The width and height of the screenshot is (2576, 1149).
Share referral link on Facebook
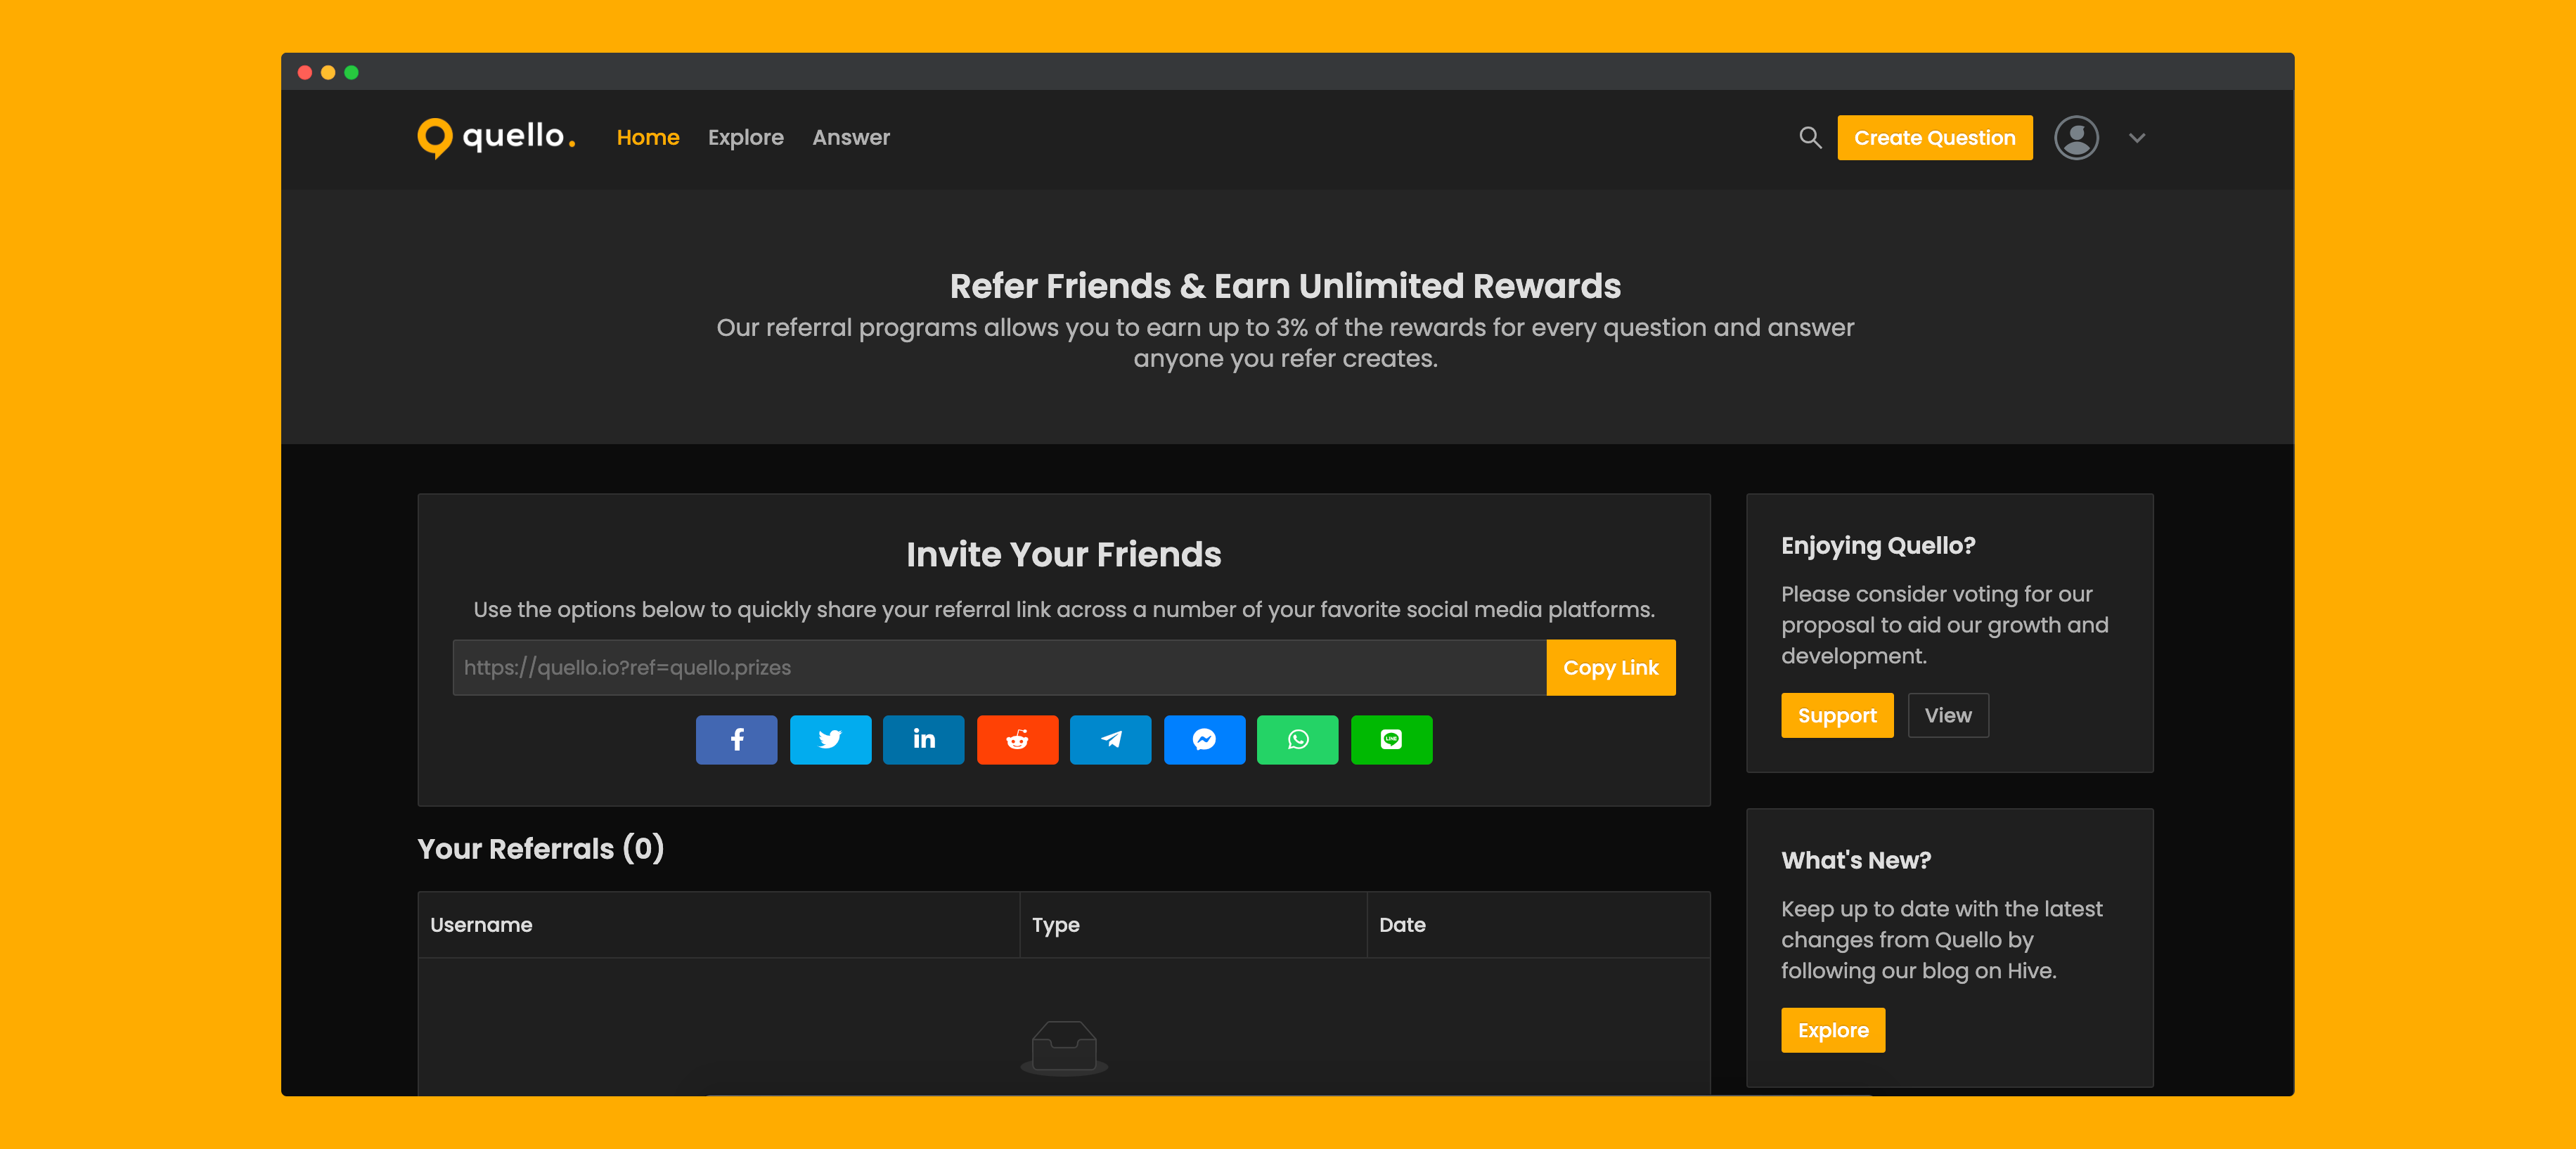coord(736,740)
